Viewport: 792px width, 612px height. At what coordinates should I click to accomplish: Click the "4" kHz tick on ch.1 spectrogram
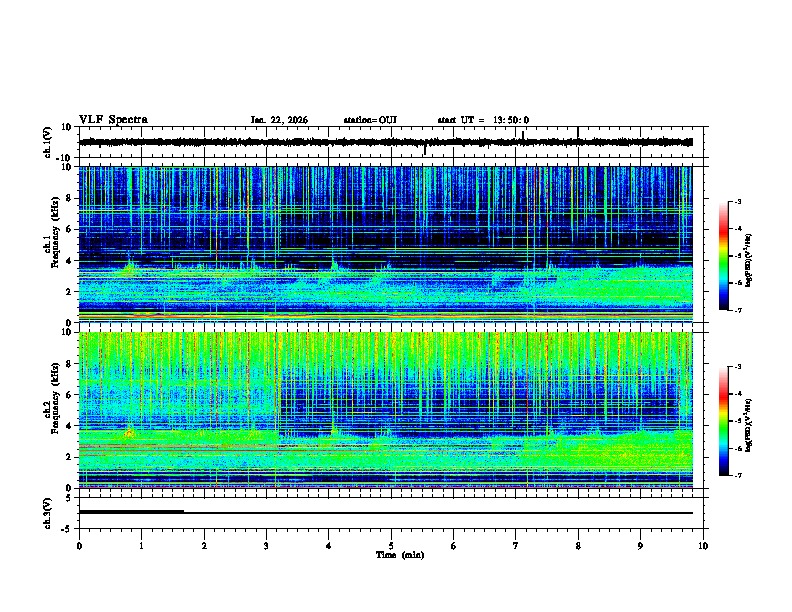click(x=70, y=261)
